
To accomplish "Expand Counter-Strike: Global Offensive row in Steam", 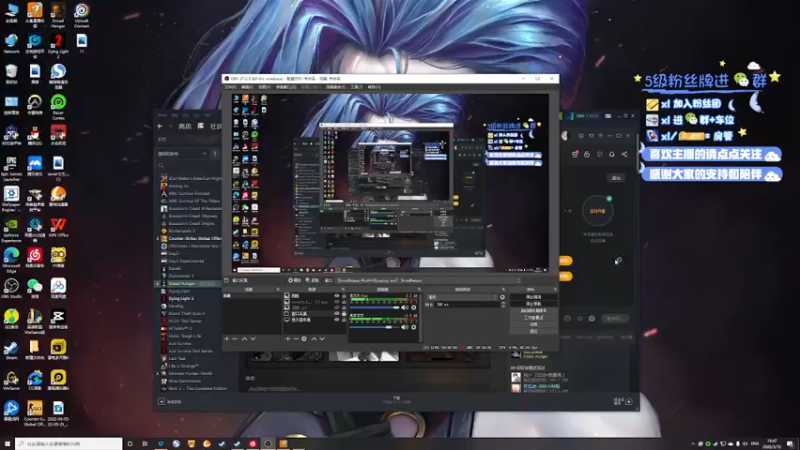I will [158, 238].
